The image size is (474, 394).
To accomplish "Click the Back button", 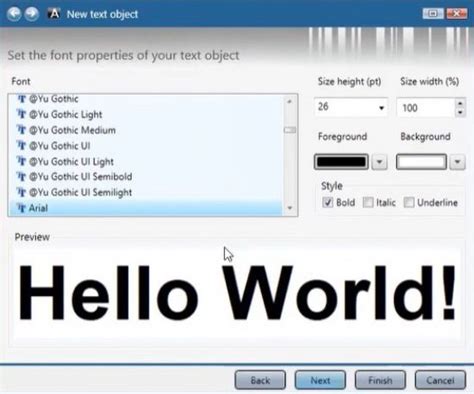I will pyautogui.click(x=260, y=380).
